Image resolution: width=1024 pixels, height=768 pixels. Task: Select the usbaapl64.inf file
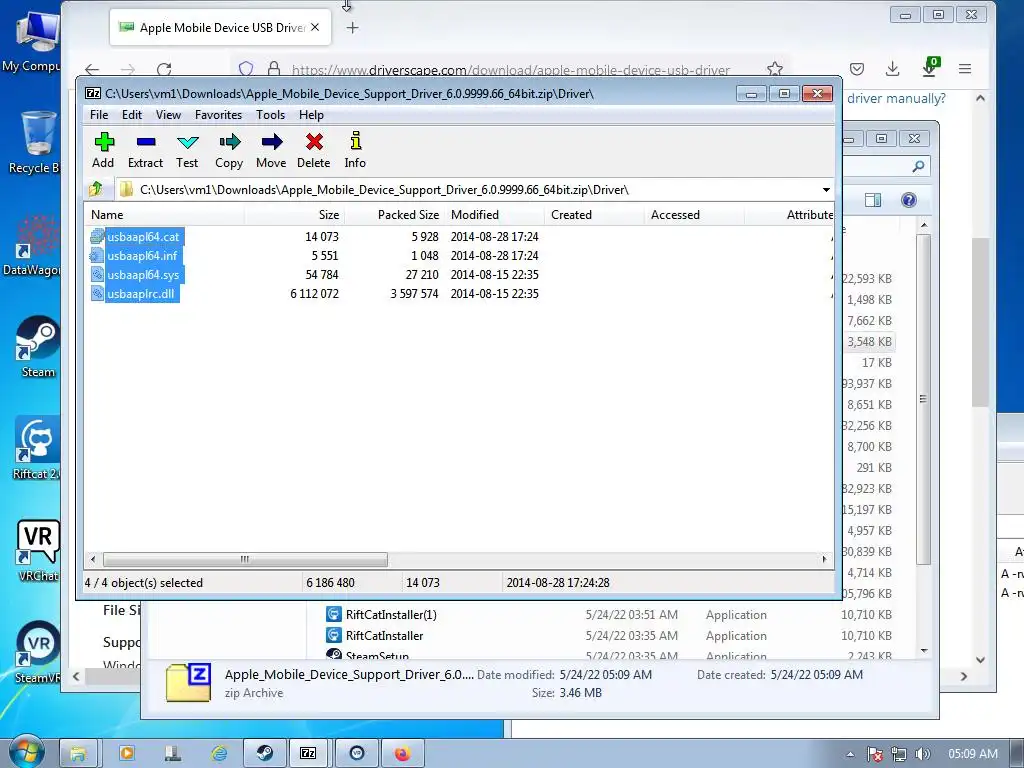[x=142, y=255]
